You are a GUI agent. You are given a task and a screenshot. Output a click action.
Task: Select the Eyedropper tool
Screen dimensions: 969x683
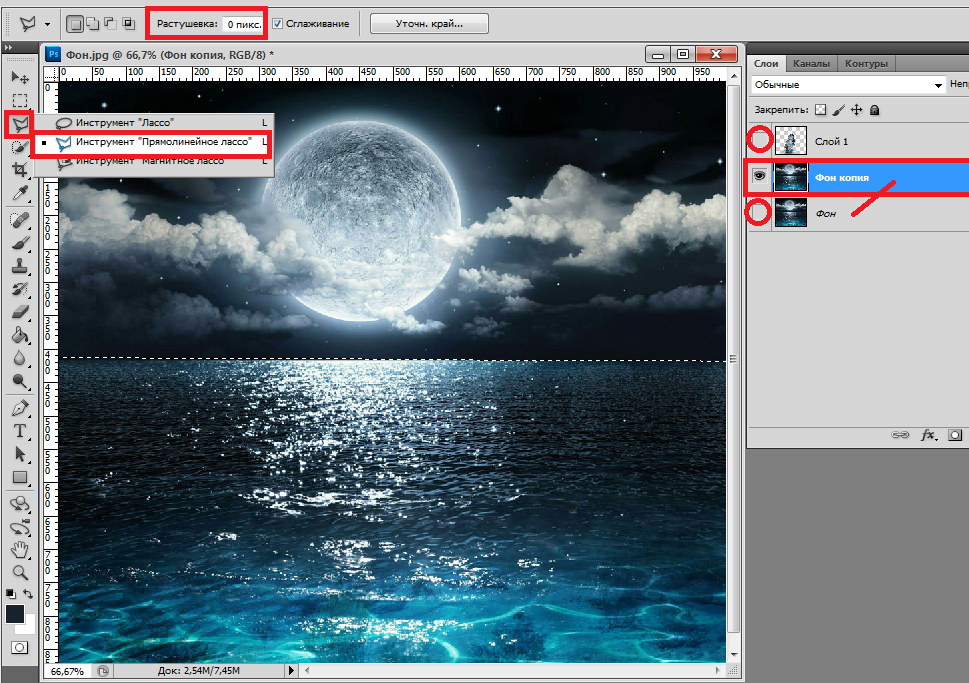[x=19, y=193]
